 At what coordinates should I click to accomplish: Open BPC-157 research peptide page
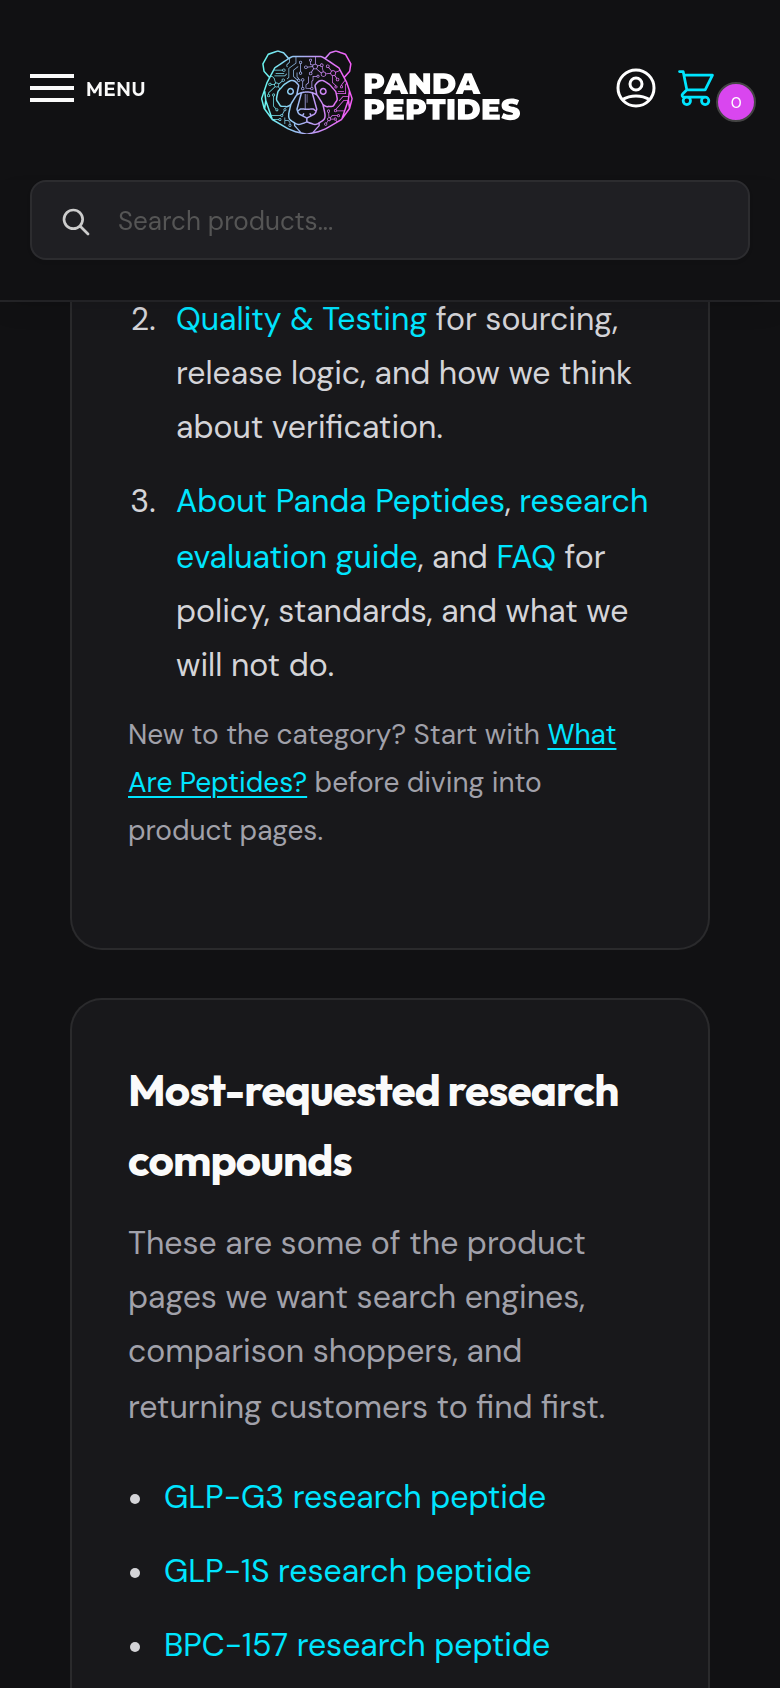pyautogui.click(x=356, y=1645)
